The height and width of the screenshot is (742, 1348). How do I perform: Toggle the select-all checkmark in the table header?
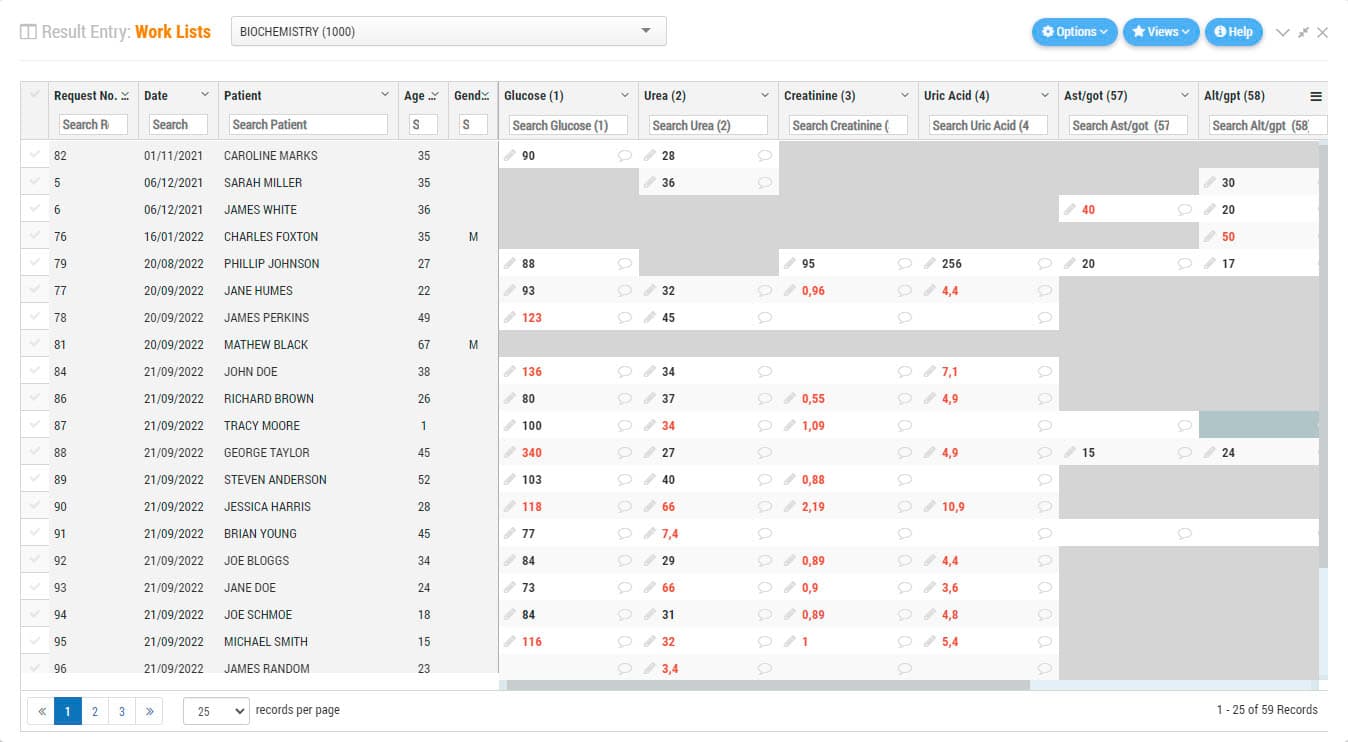[x=36, y=95]
